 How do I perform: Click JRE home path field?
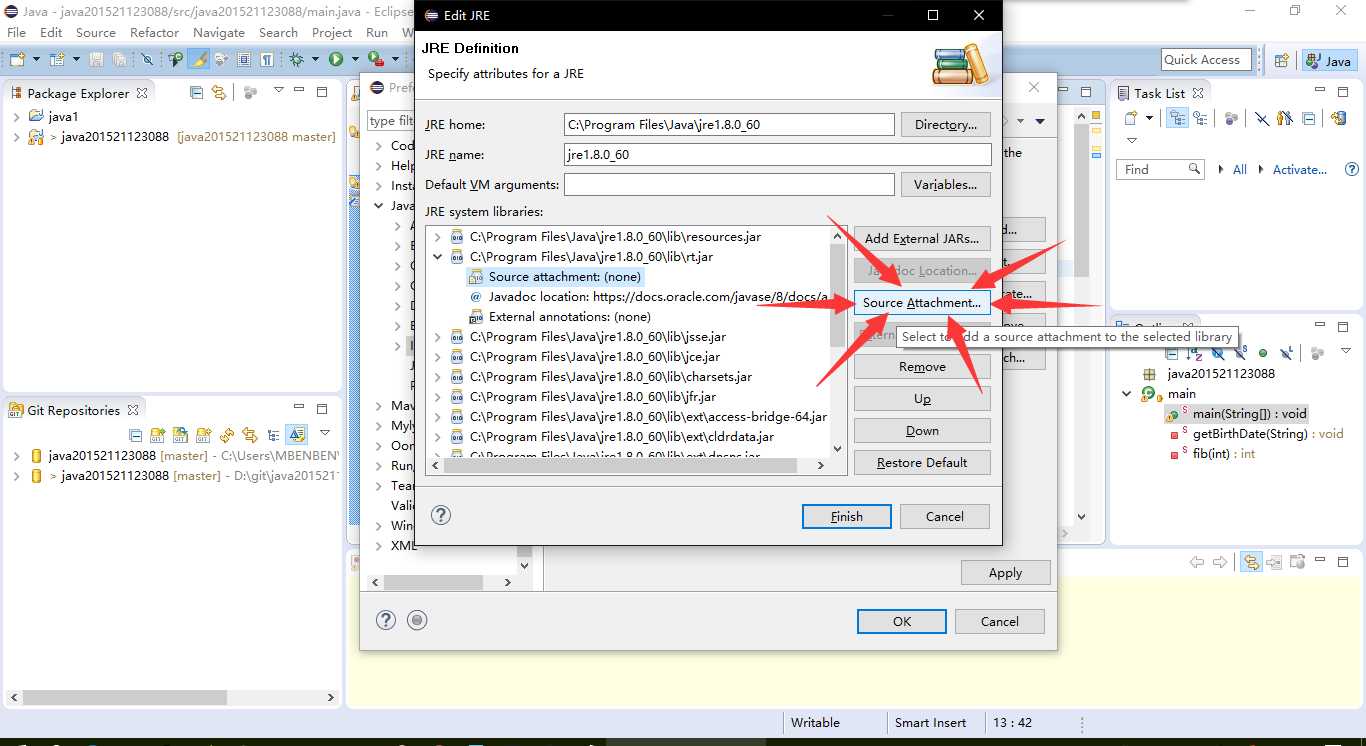click(x=729, y=124)
